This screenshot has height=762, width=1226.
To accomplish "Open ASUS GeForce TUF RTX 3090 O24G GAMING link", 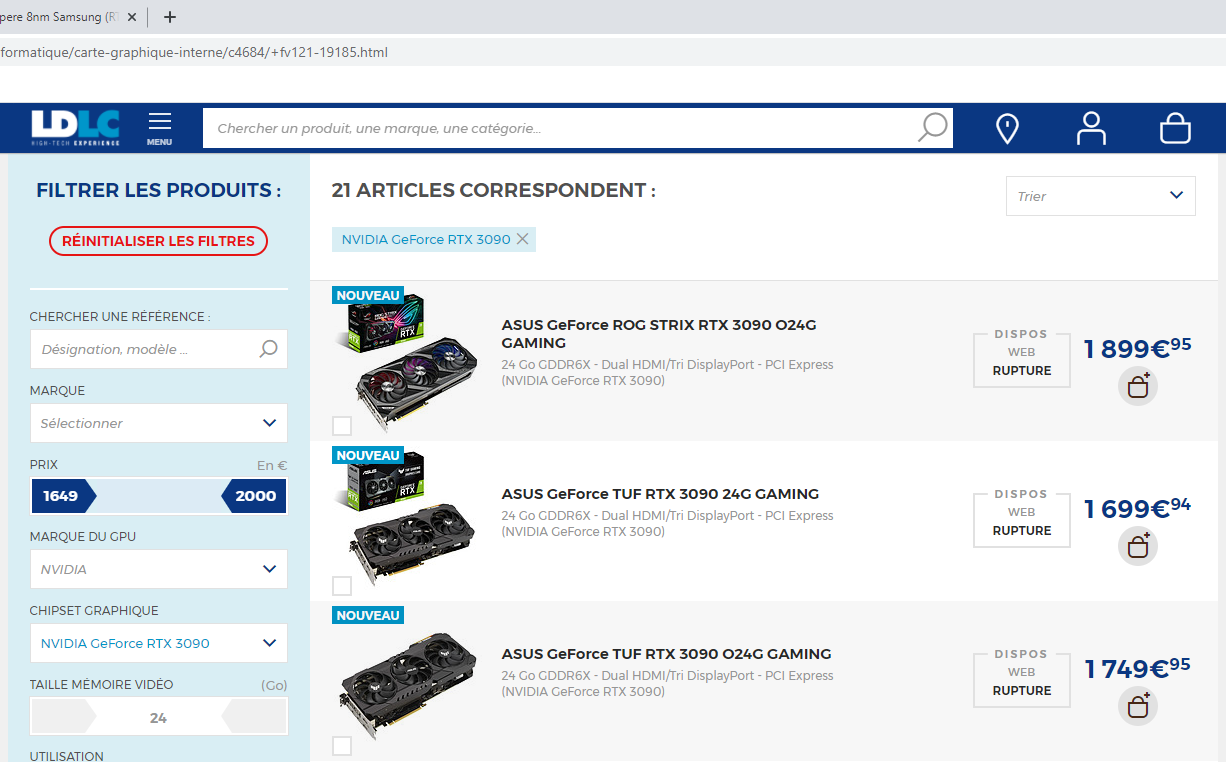I will (666, 654).
